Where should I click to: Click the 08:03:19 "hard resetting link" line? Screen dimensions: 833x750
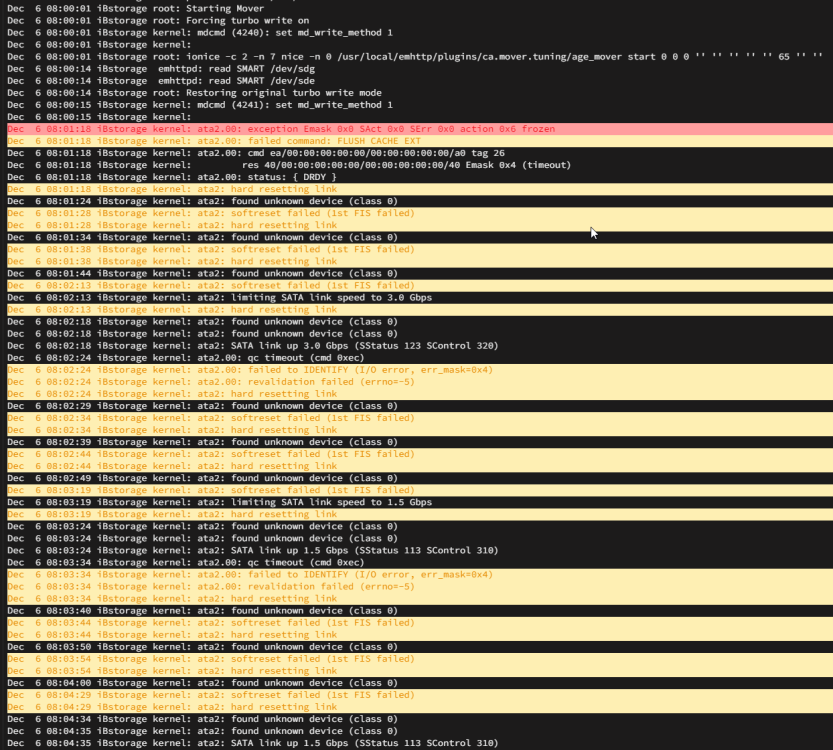coord(420,514)
